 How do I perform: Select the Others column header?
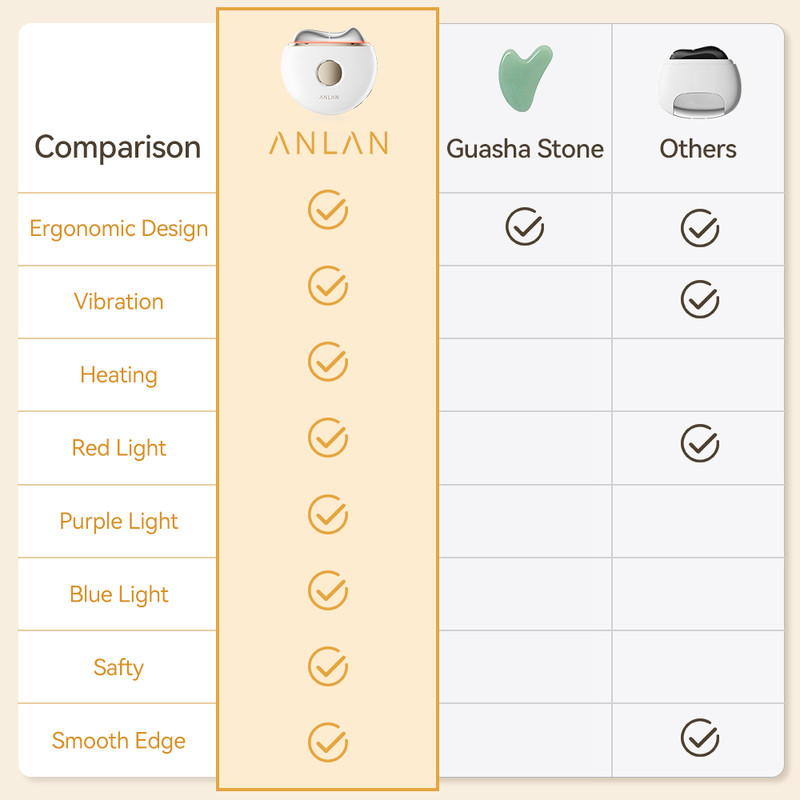pyautogui.click(x=698, y=149)
